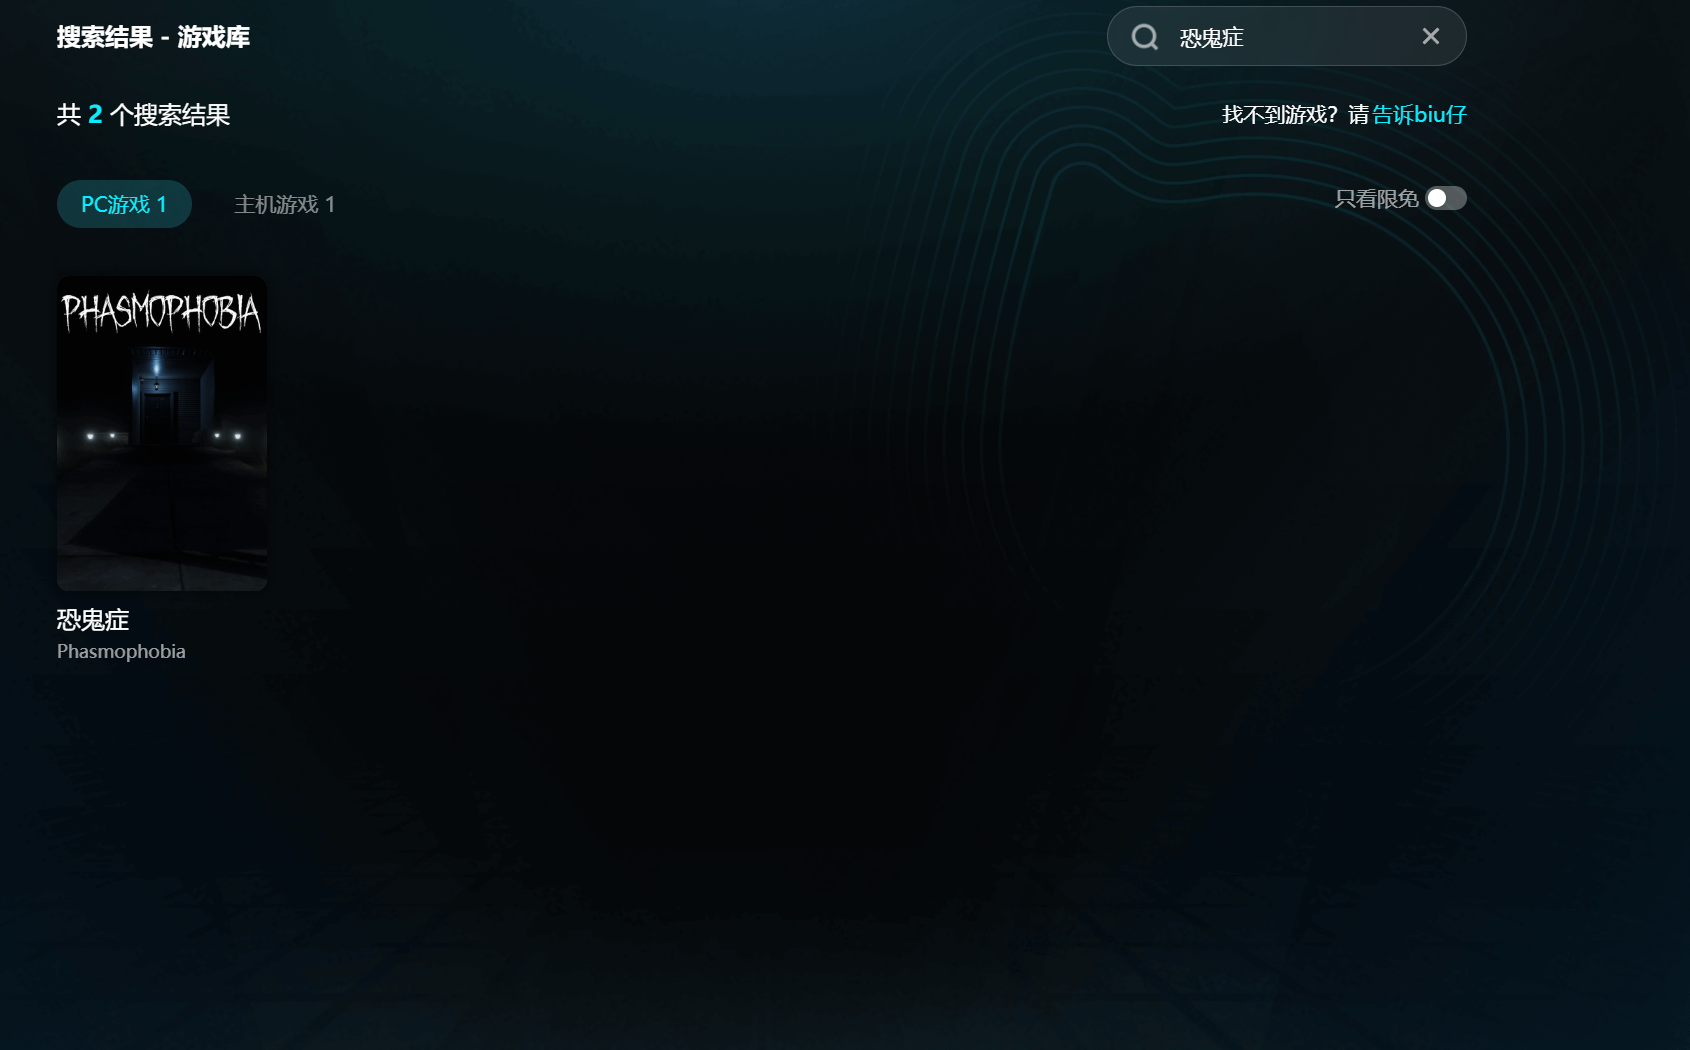
Task: Click the 找不到游戏? 请 text
Action: tap(1295, 115)
